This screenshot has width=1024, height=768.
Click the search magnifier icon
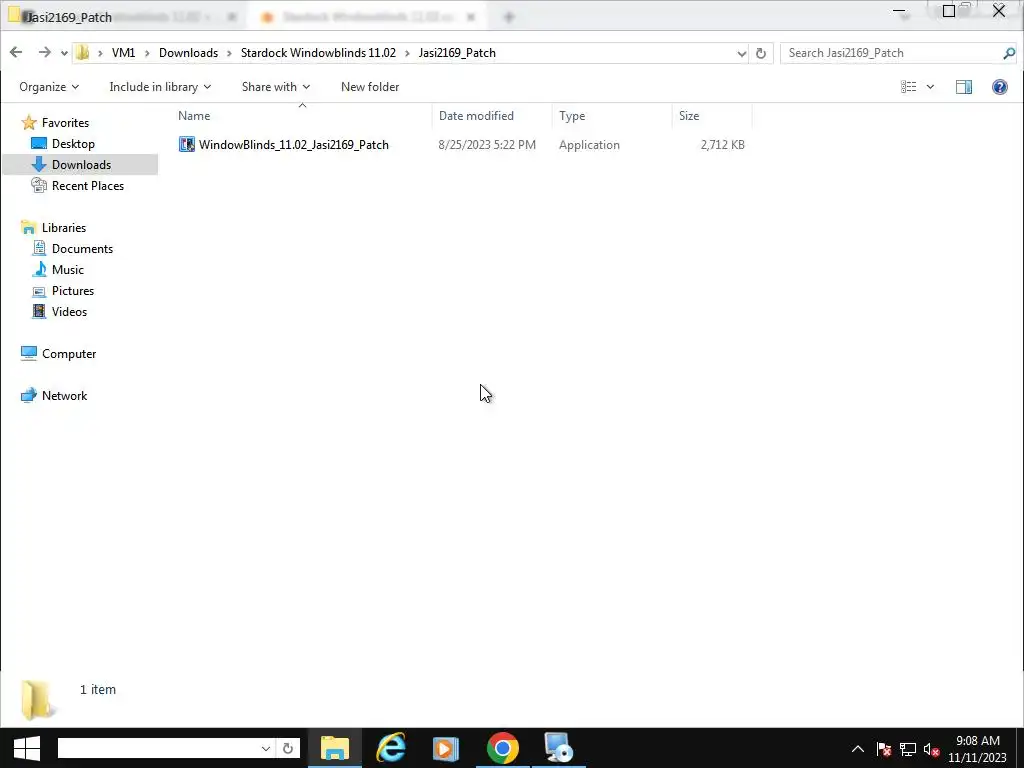click(1009, 54)
